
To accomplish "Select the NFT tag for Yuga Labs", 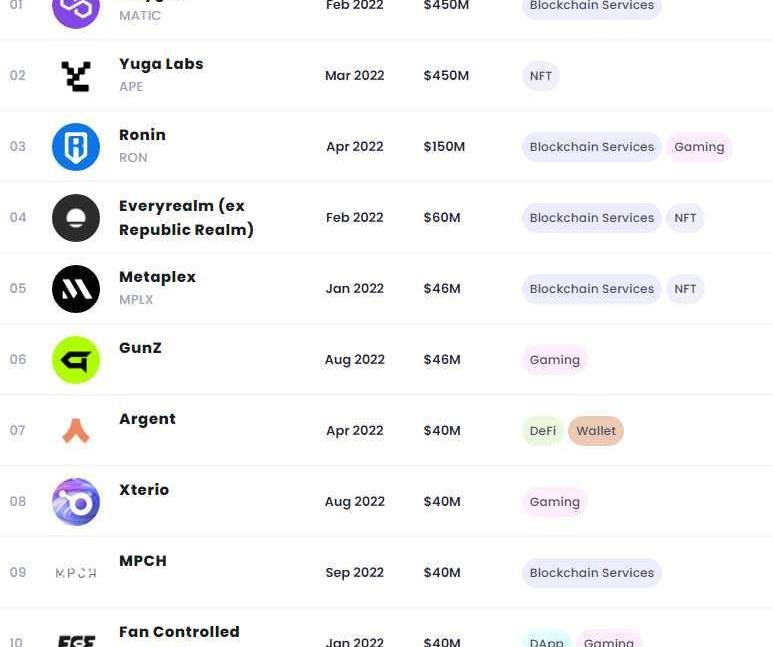I will point(541,76).
